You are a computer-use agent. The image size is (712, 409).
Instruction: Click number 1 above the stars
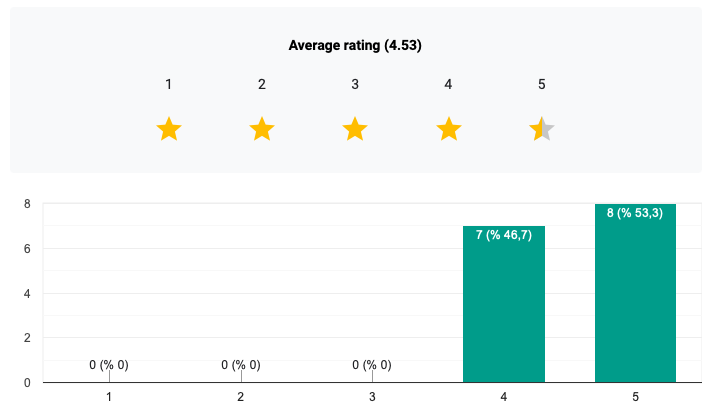tap(169, 84)
